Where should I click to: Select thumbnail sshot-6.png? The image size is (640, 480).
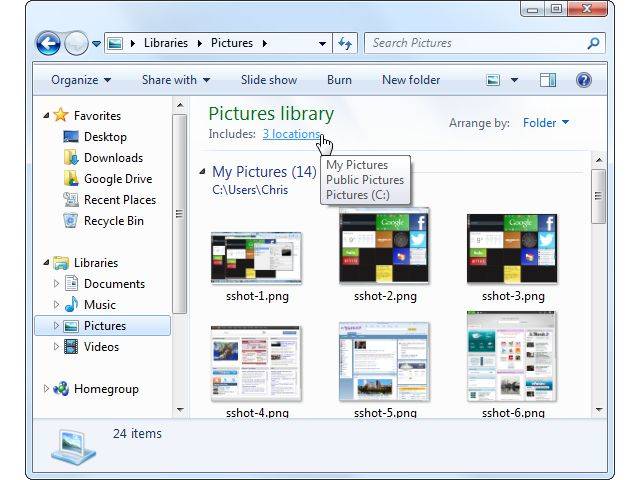(x=512, y=356)
